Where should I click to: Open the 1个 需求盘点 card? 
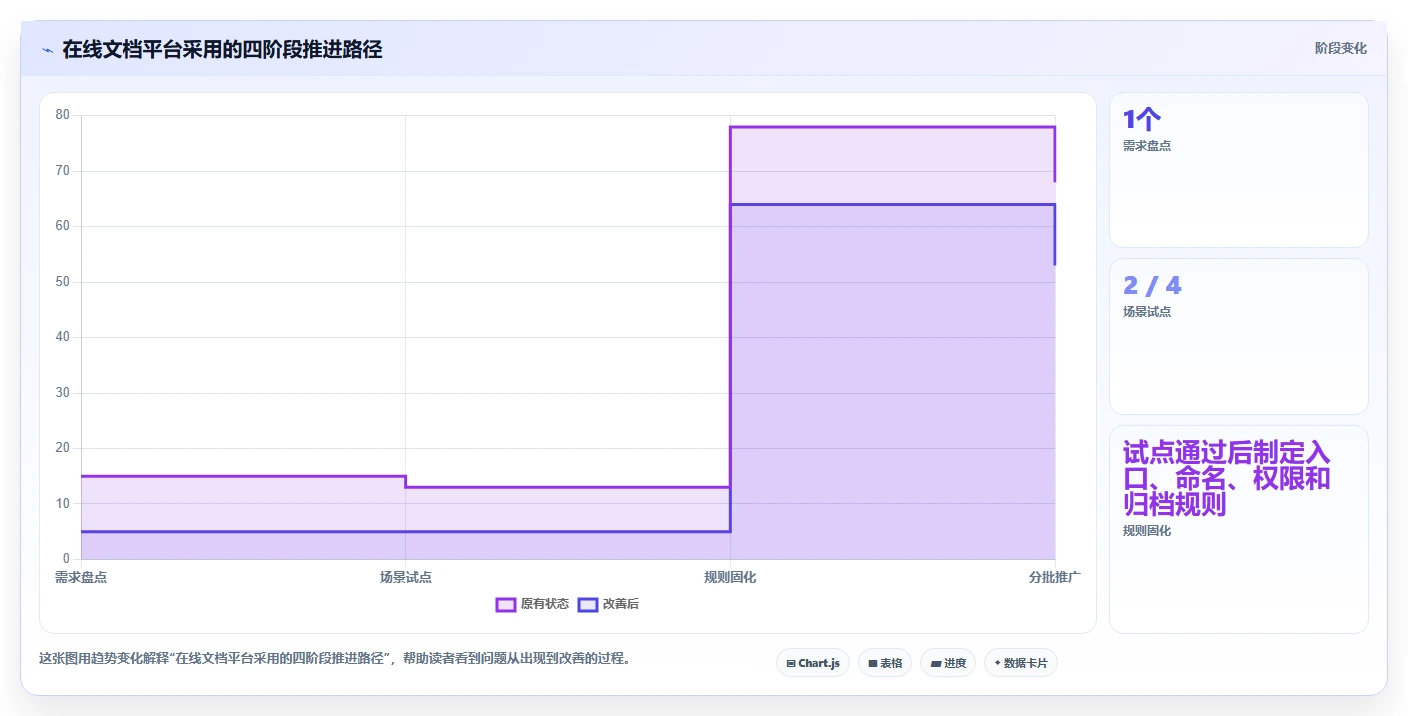pos(1239,170)
